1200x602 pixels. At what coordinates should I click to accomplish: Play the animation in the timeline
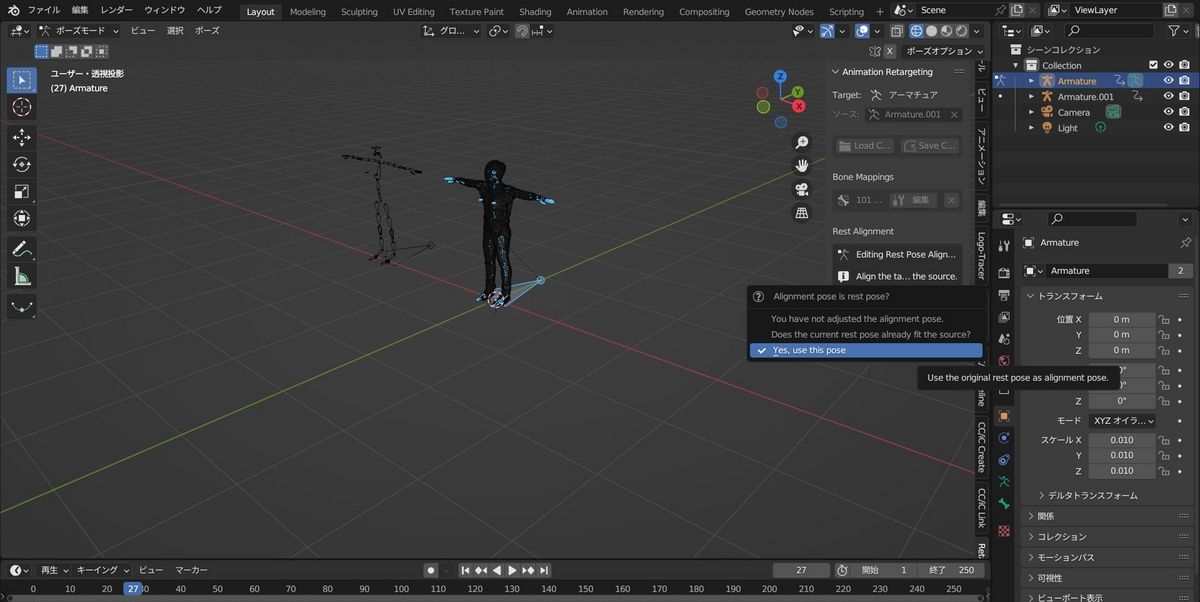coord(512,570)
